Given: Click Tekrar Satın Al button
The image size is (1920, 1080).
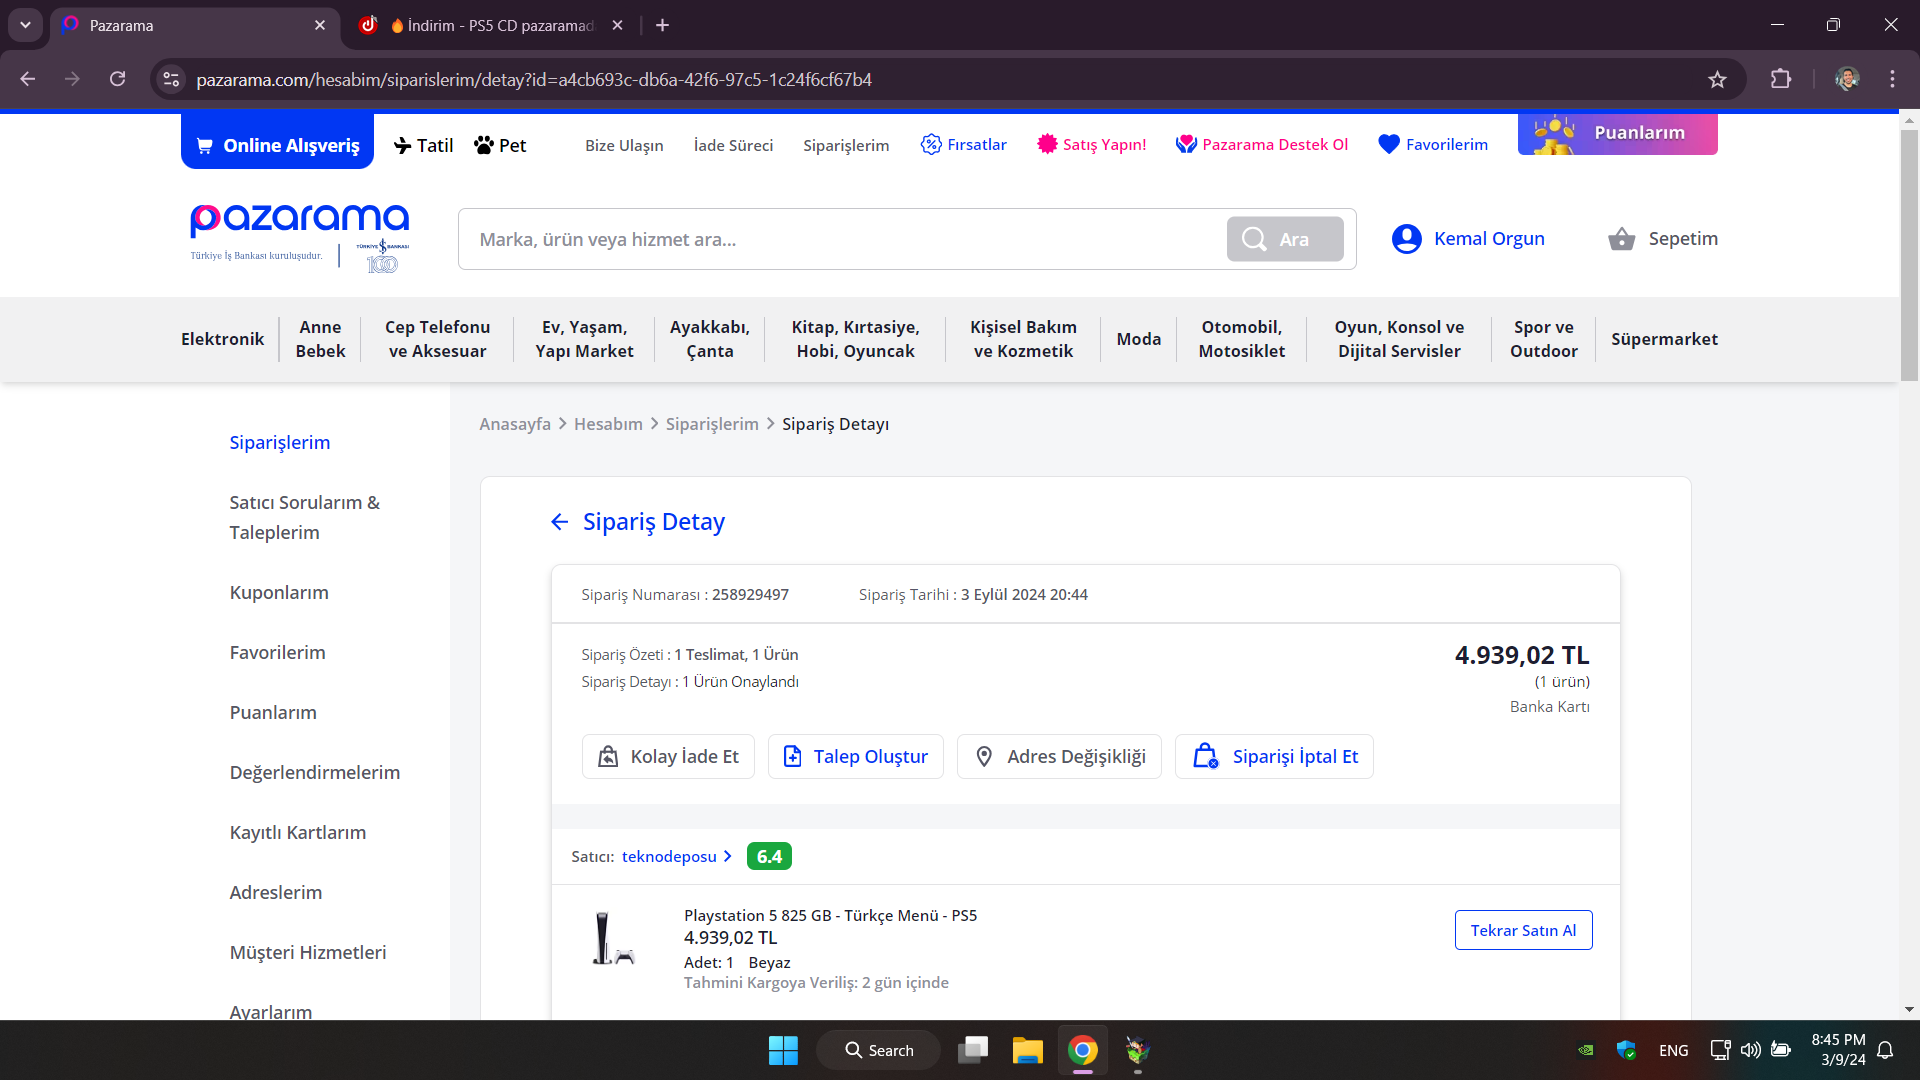Looking at the screenshot, I should 1522,930.
